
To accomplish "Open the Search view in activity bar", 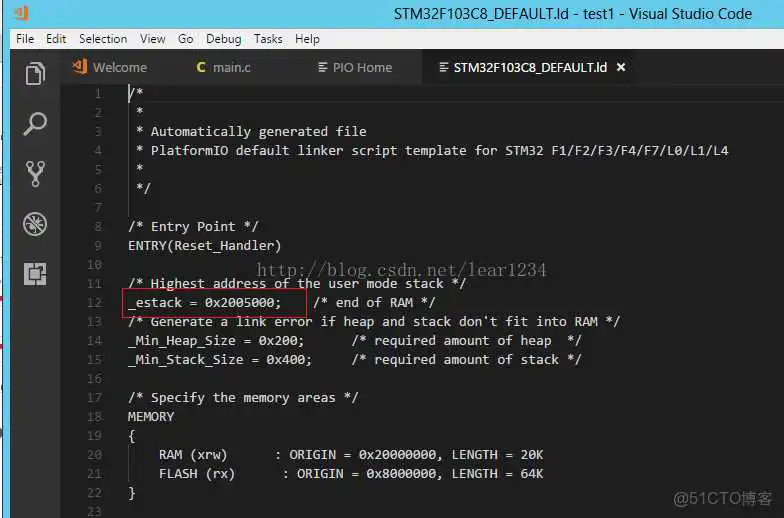I will pos(35,124).
